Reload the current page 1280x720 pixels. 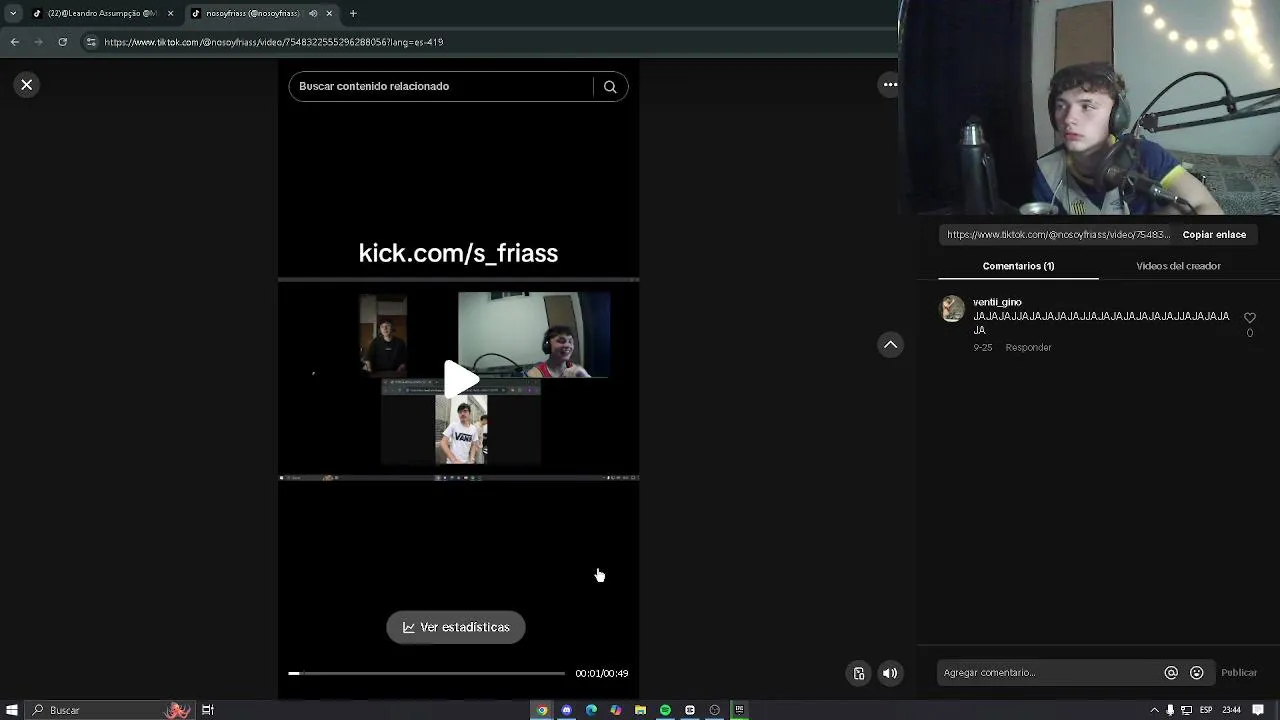click(x=62, y=42)
